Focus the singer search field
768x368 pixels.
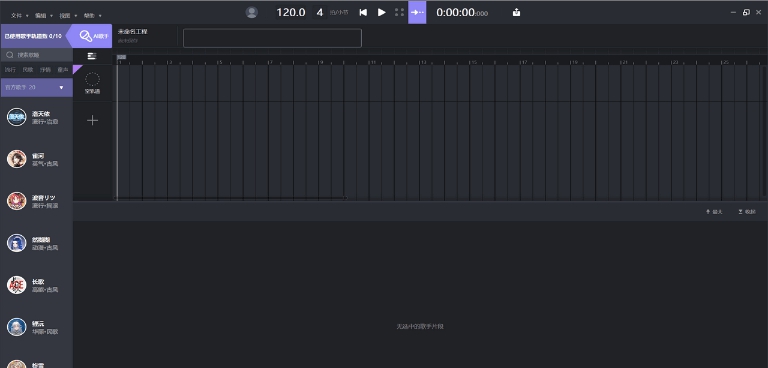37,55
